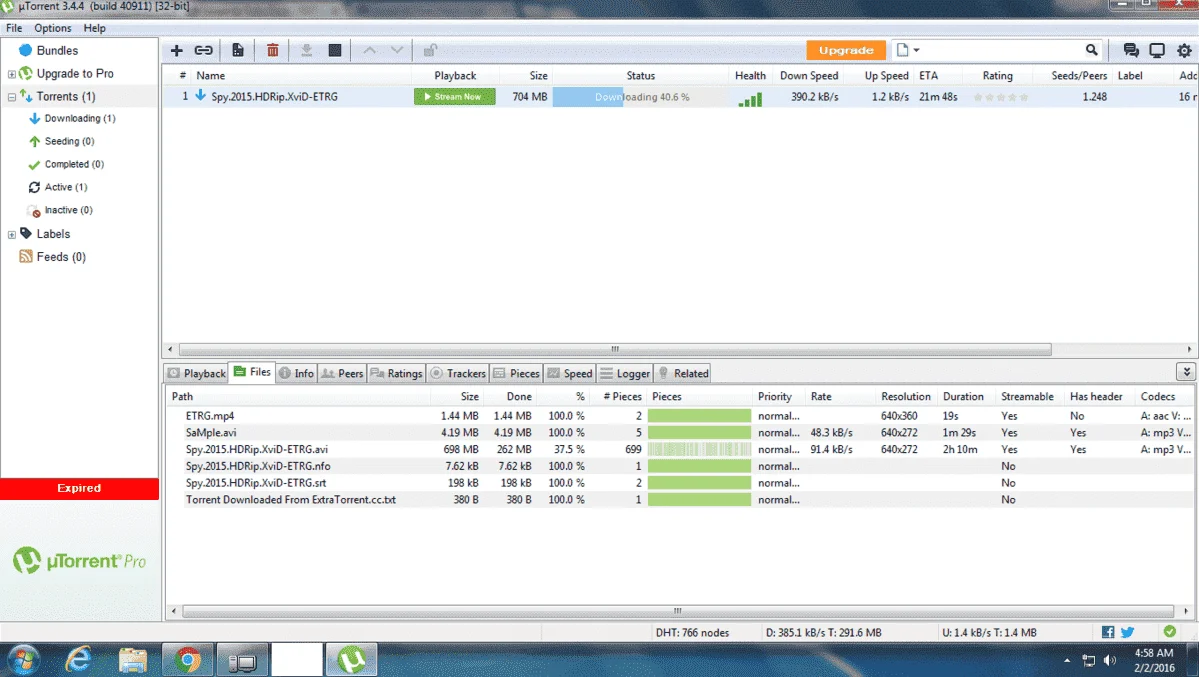Switch to the Pieces tab
Screen dimensions: 1199x677
point(516,373)
